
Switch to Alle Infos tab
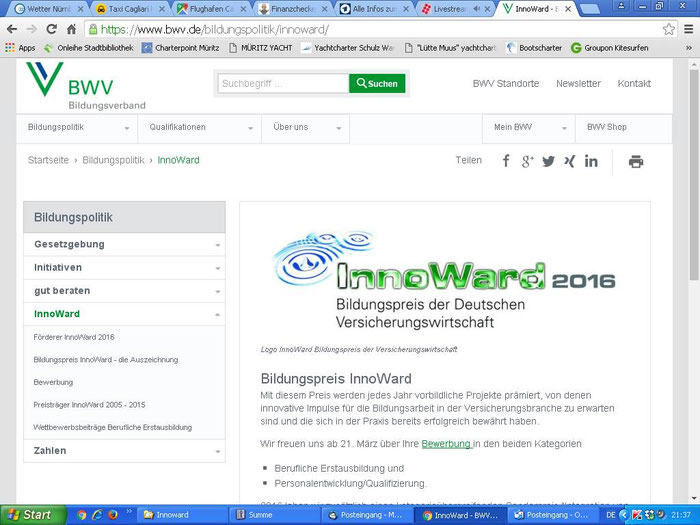[x=374, y=8]
